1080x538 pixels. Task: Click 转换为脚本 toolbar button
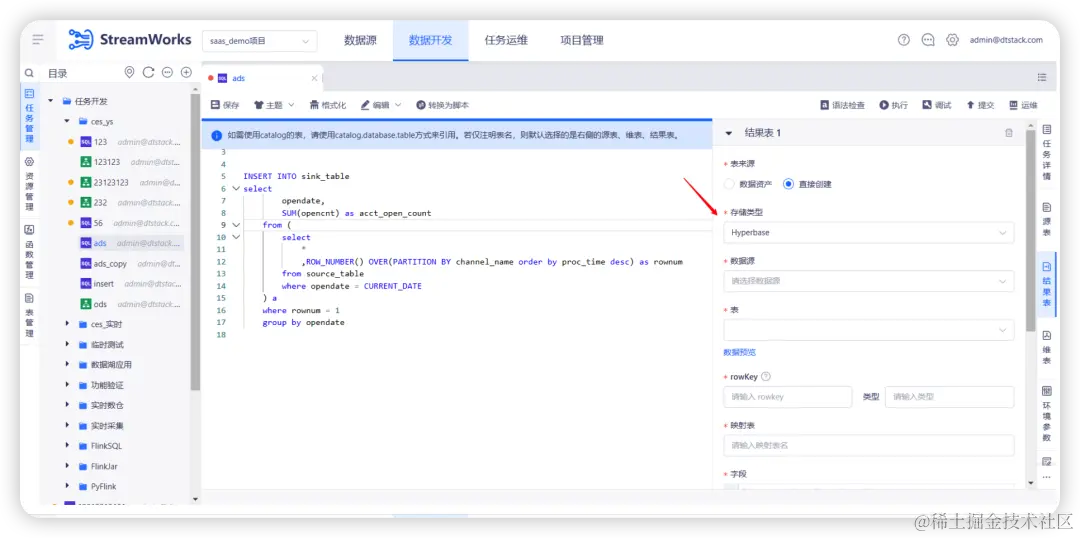pos(443,105)
